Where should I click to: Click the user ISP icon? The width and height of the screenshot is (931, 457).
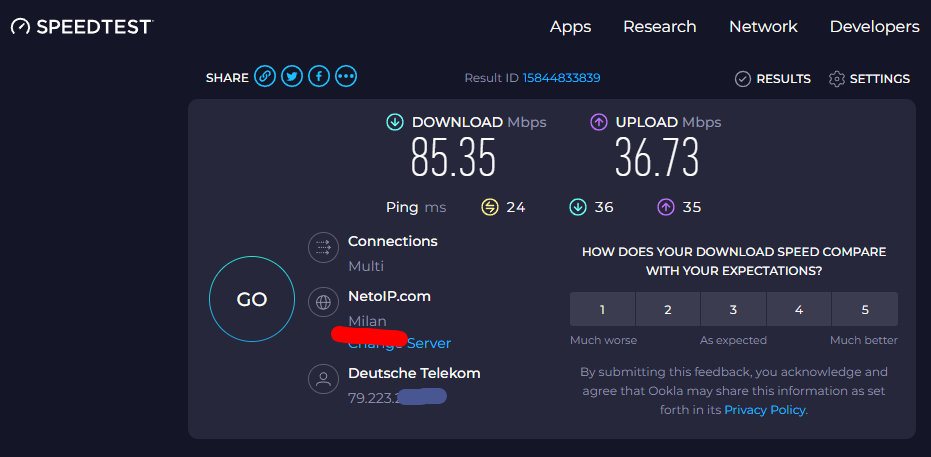[324, 379]
